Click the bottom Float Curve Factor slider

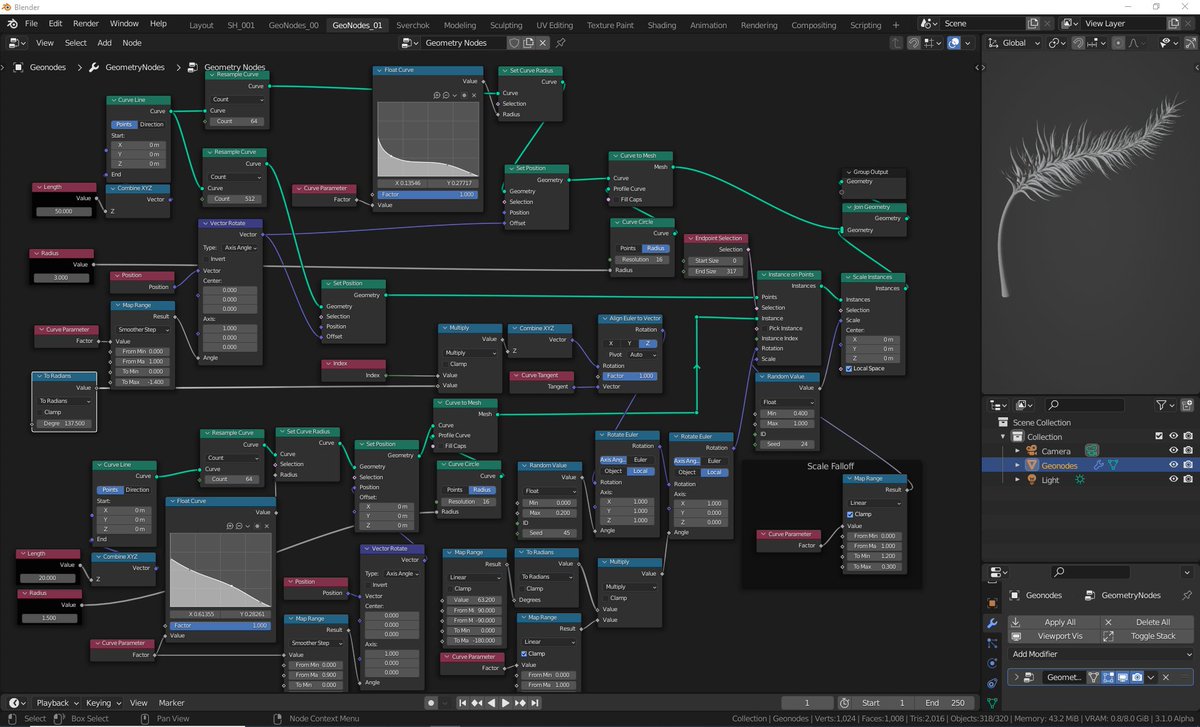click(x=220, y=625)
